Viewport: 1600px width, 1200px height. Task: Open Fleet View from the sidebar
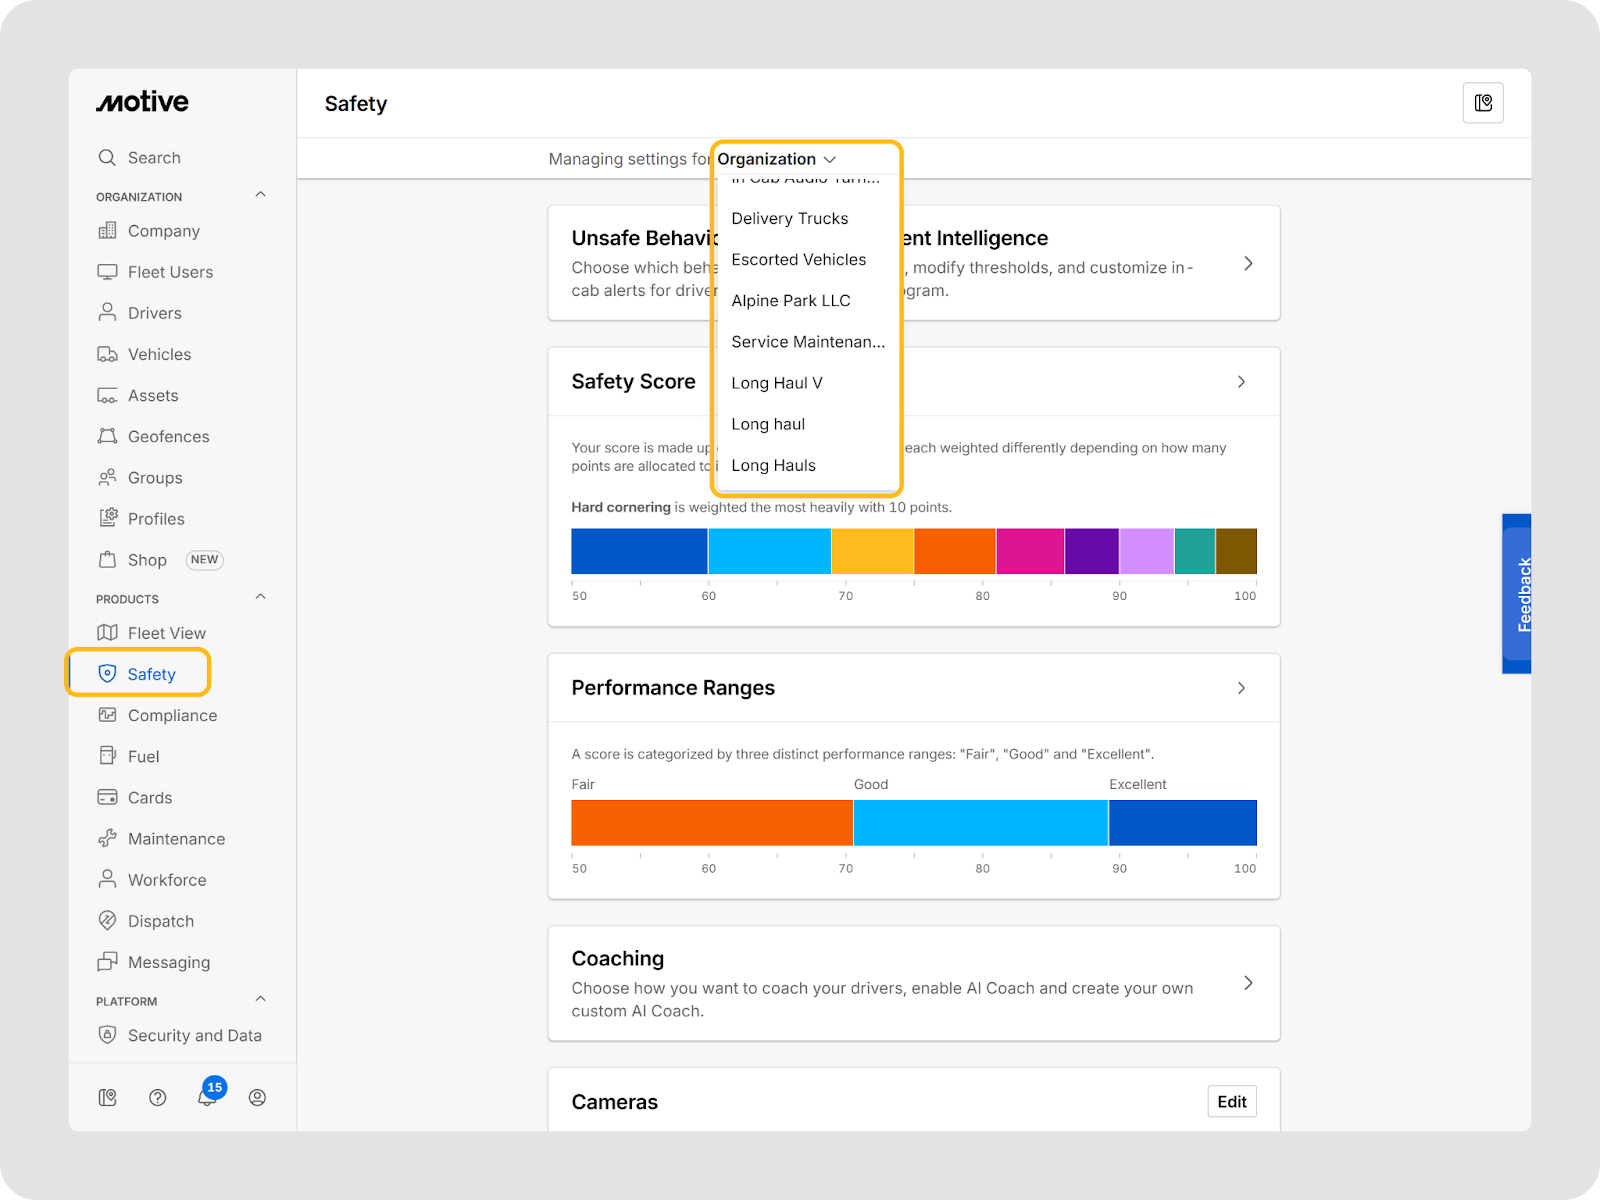[166, 633]
